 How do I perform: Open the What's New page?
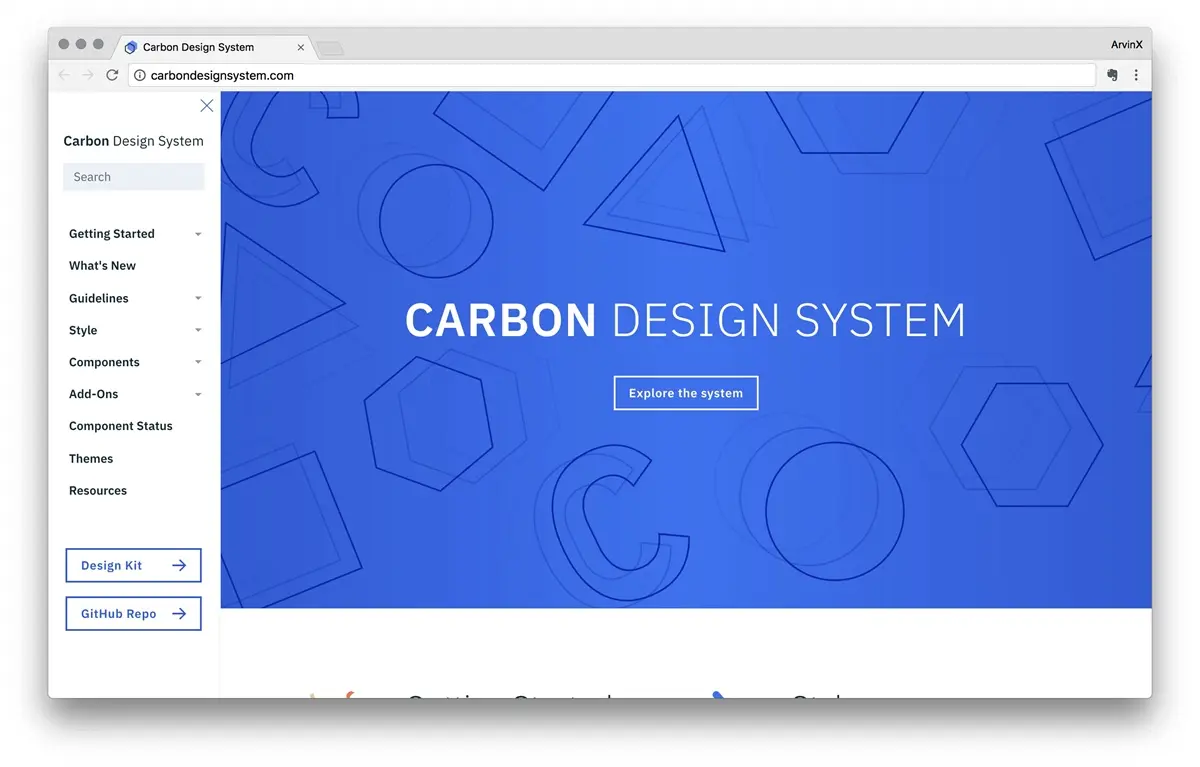[x=102, y=266]
